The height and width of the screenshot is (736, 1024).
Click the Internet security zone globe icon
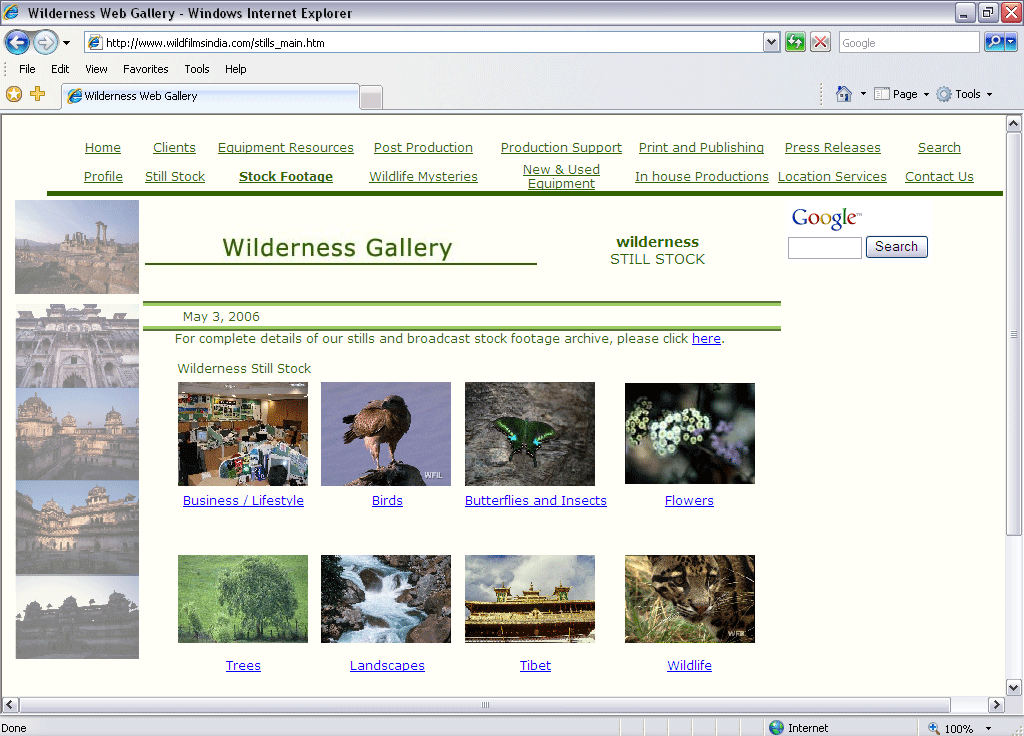coord(776,728)
